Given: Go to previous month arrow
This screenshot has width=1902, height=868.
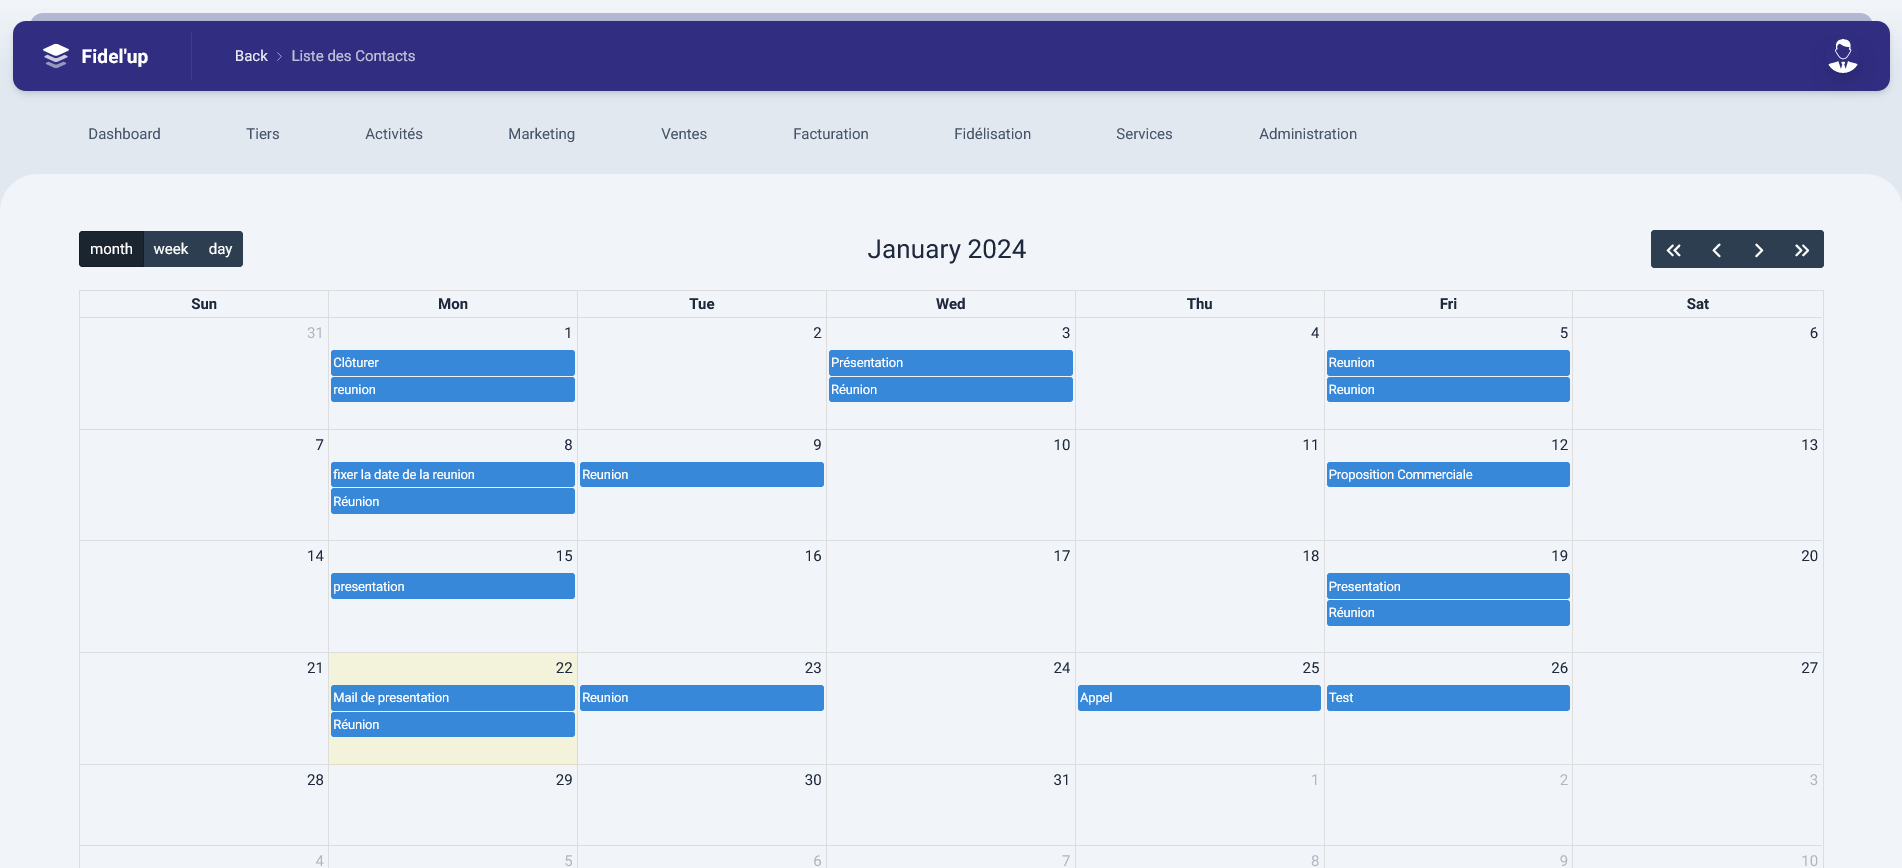Looking at the screenshot, I should (1716, 250).
